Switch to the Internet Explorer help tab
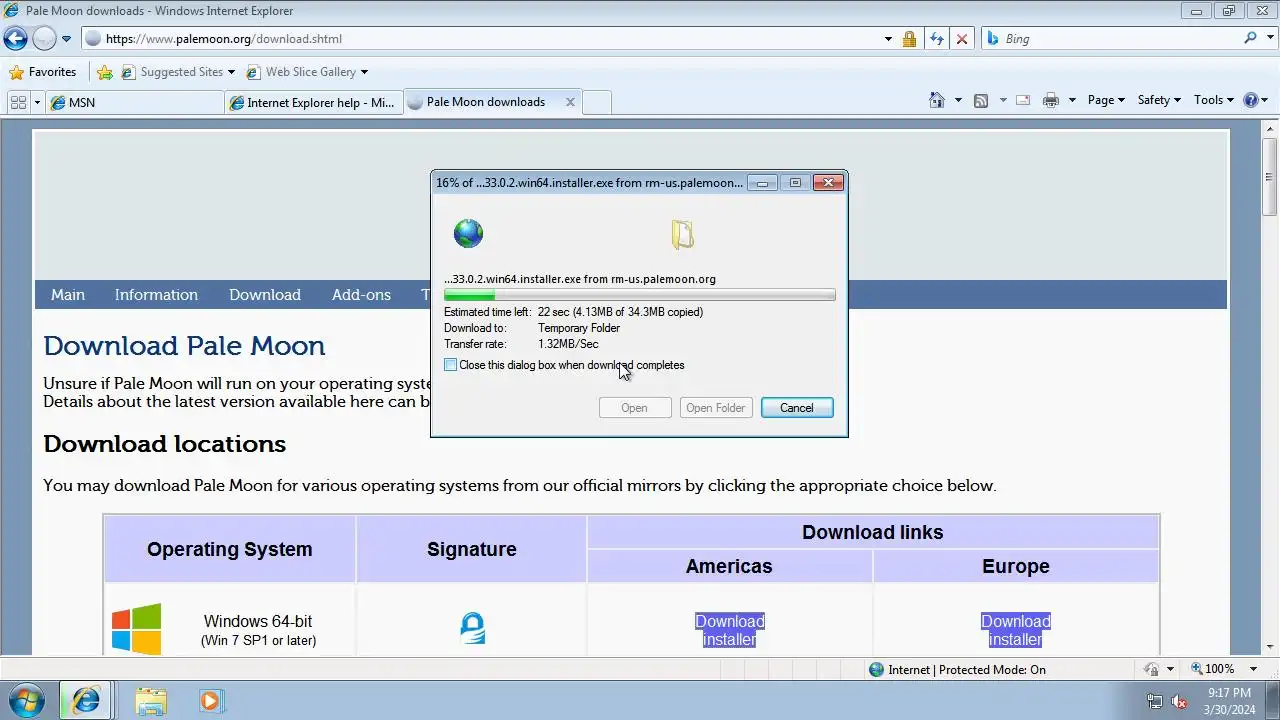 click(x=314, y=102)
